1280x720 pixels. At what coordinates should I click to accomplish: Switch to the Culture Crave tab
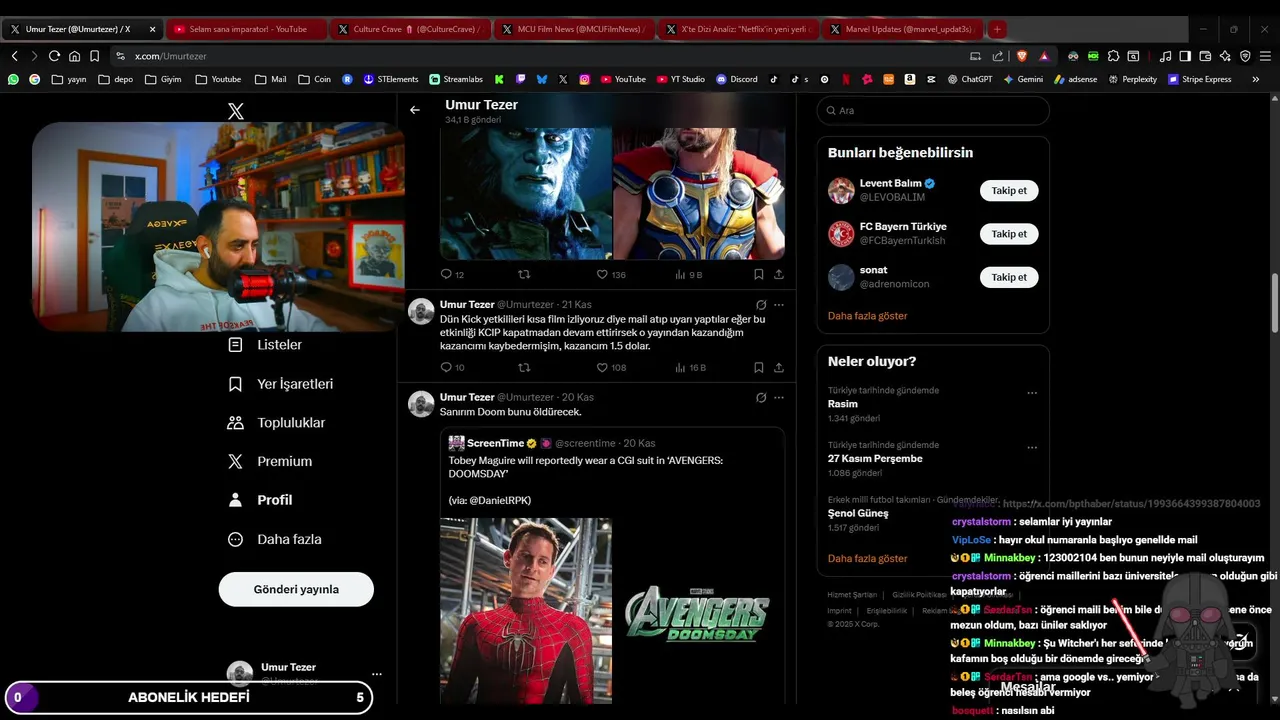click(x=409, y=29)
